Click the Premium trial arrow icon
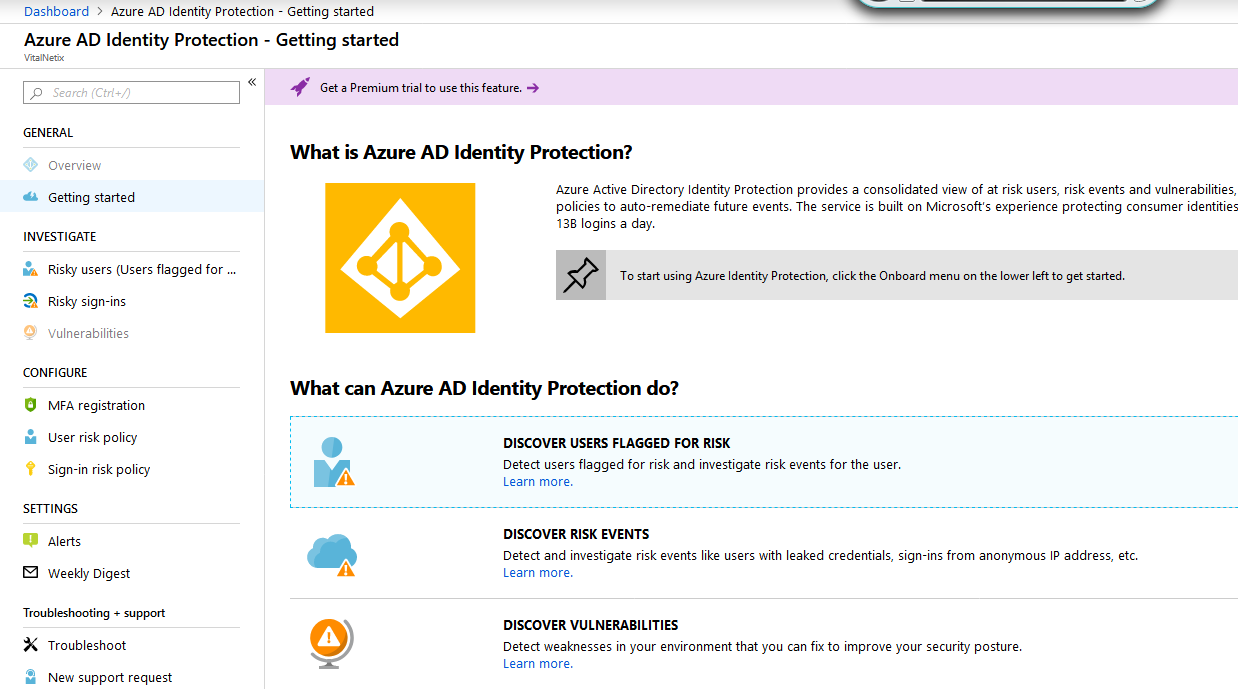This screenshot has height=689, width=1238. pyautogui.click(x=533, y=88)
